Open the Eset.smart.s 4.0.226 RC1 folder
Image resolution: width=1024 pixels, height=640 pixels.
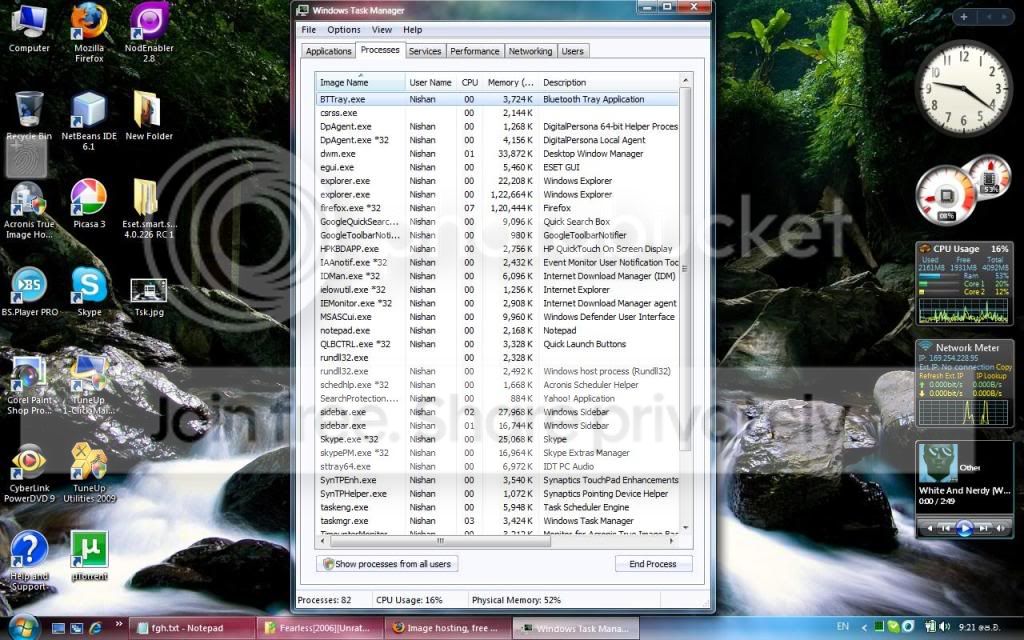tap(149, 209)
